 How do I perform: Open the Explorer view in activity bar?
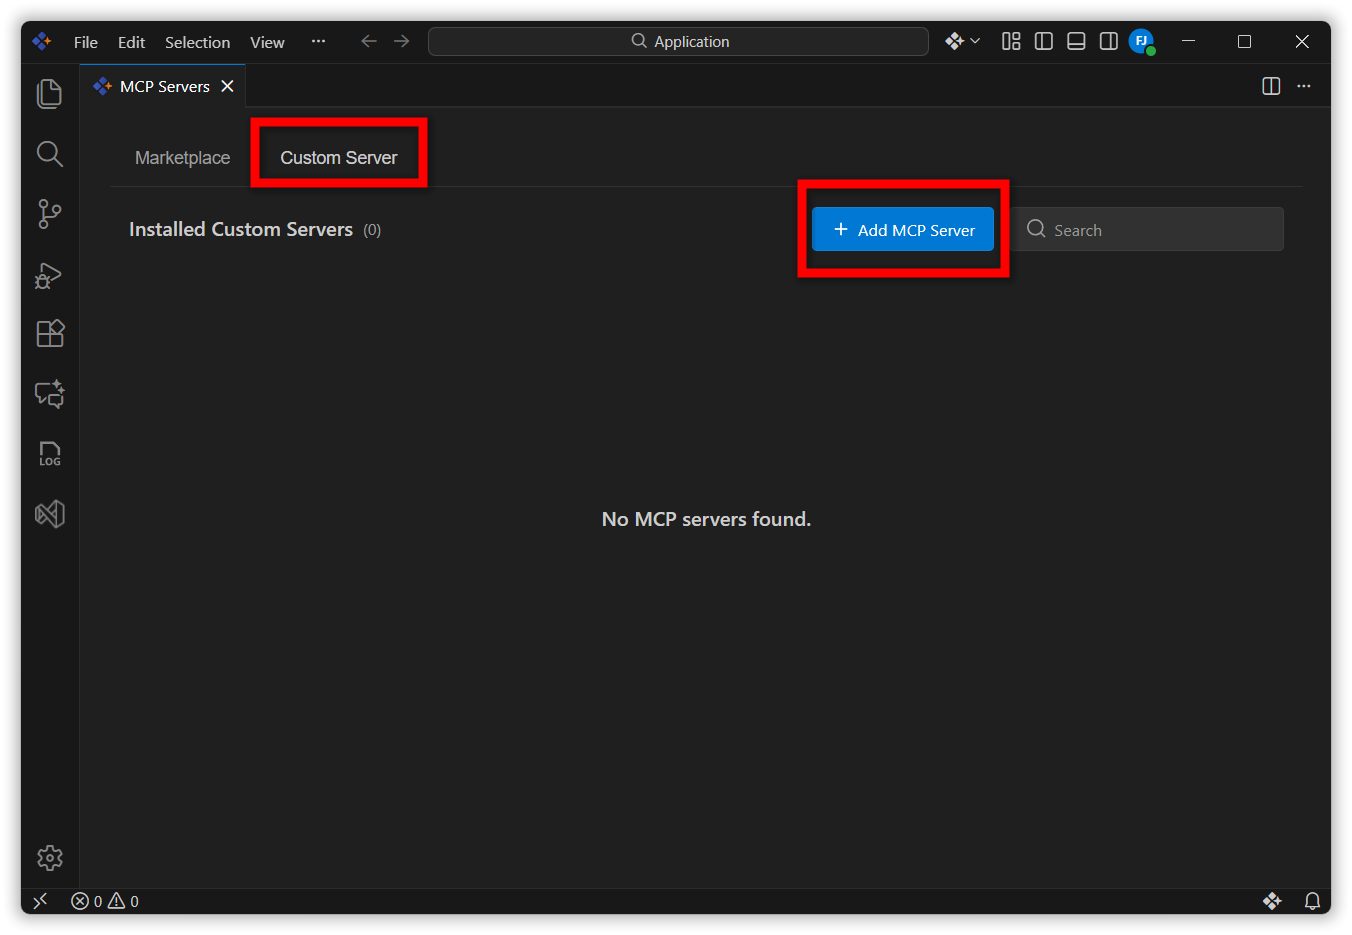49,94
